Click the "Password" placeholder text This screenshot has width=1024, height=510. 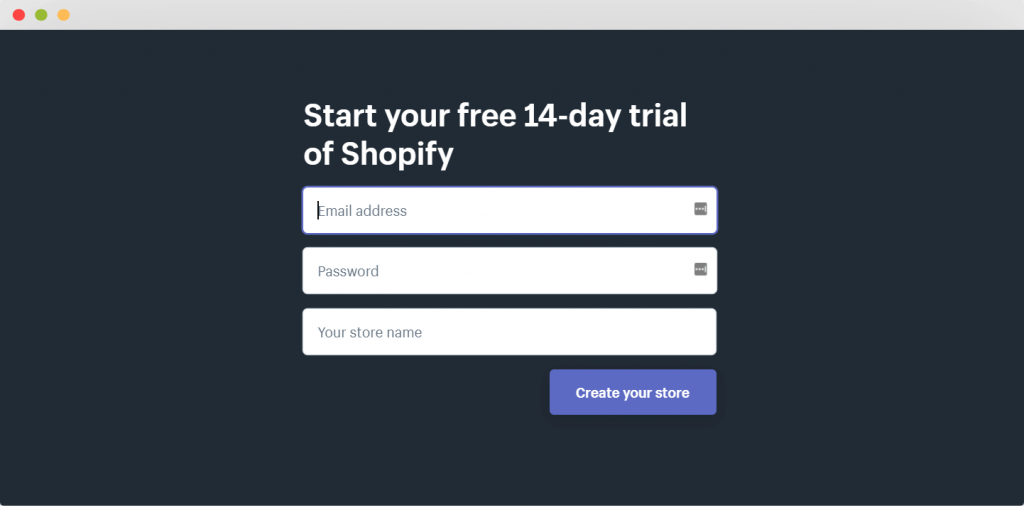(x=348, y=271)
